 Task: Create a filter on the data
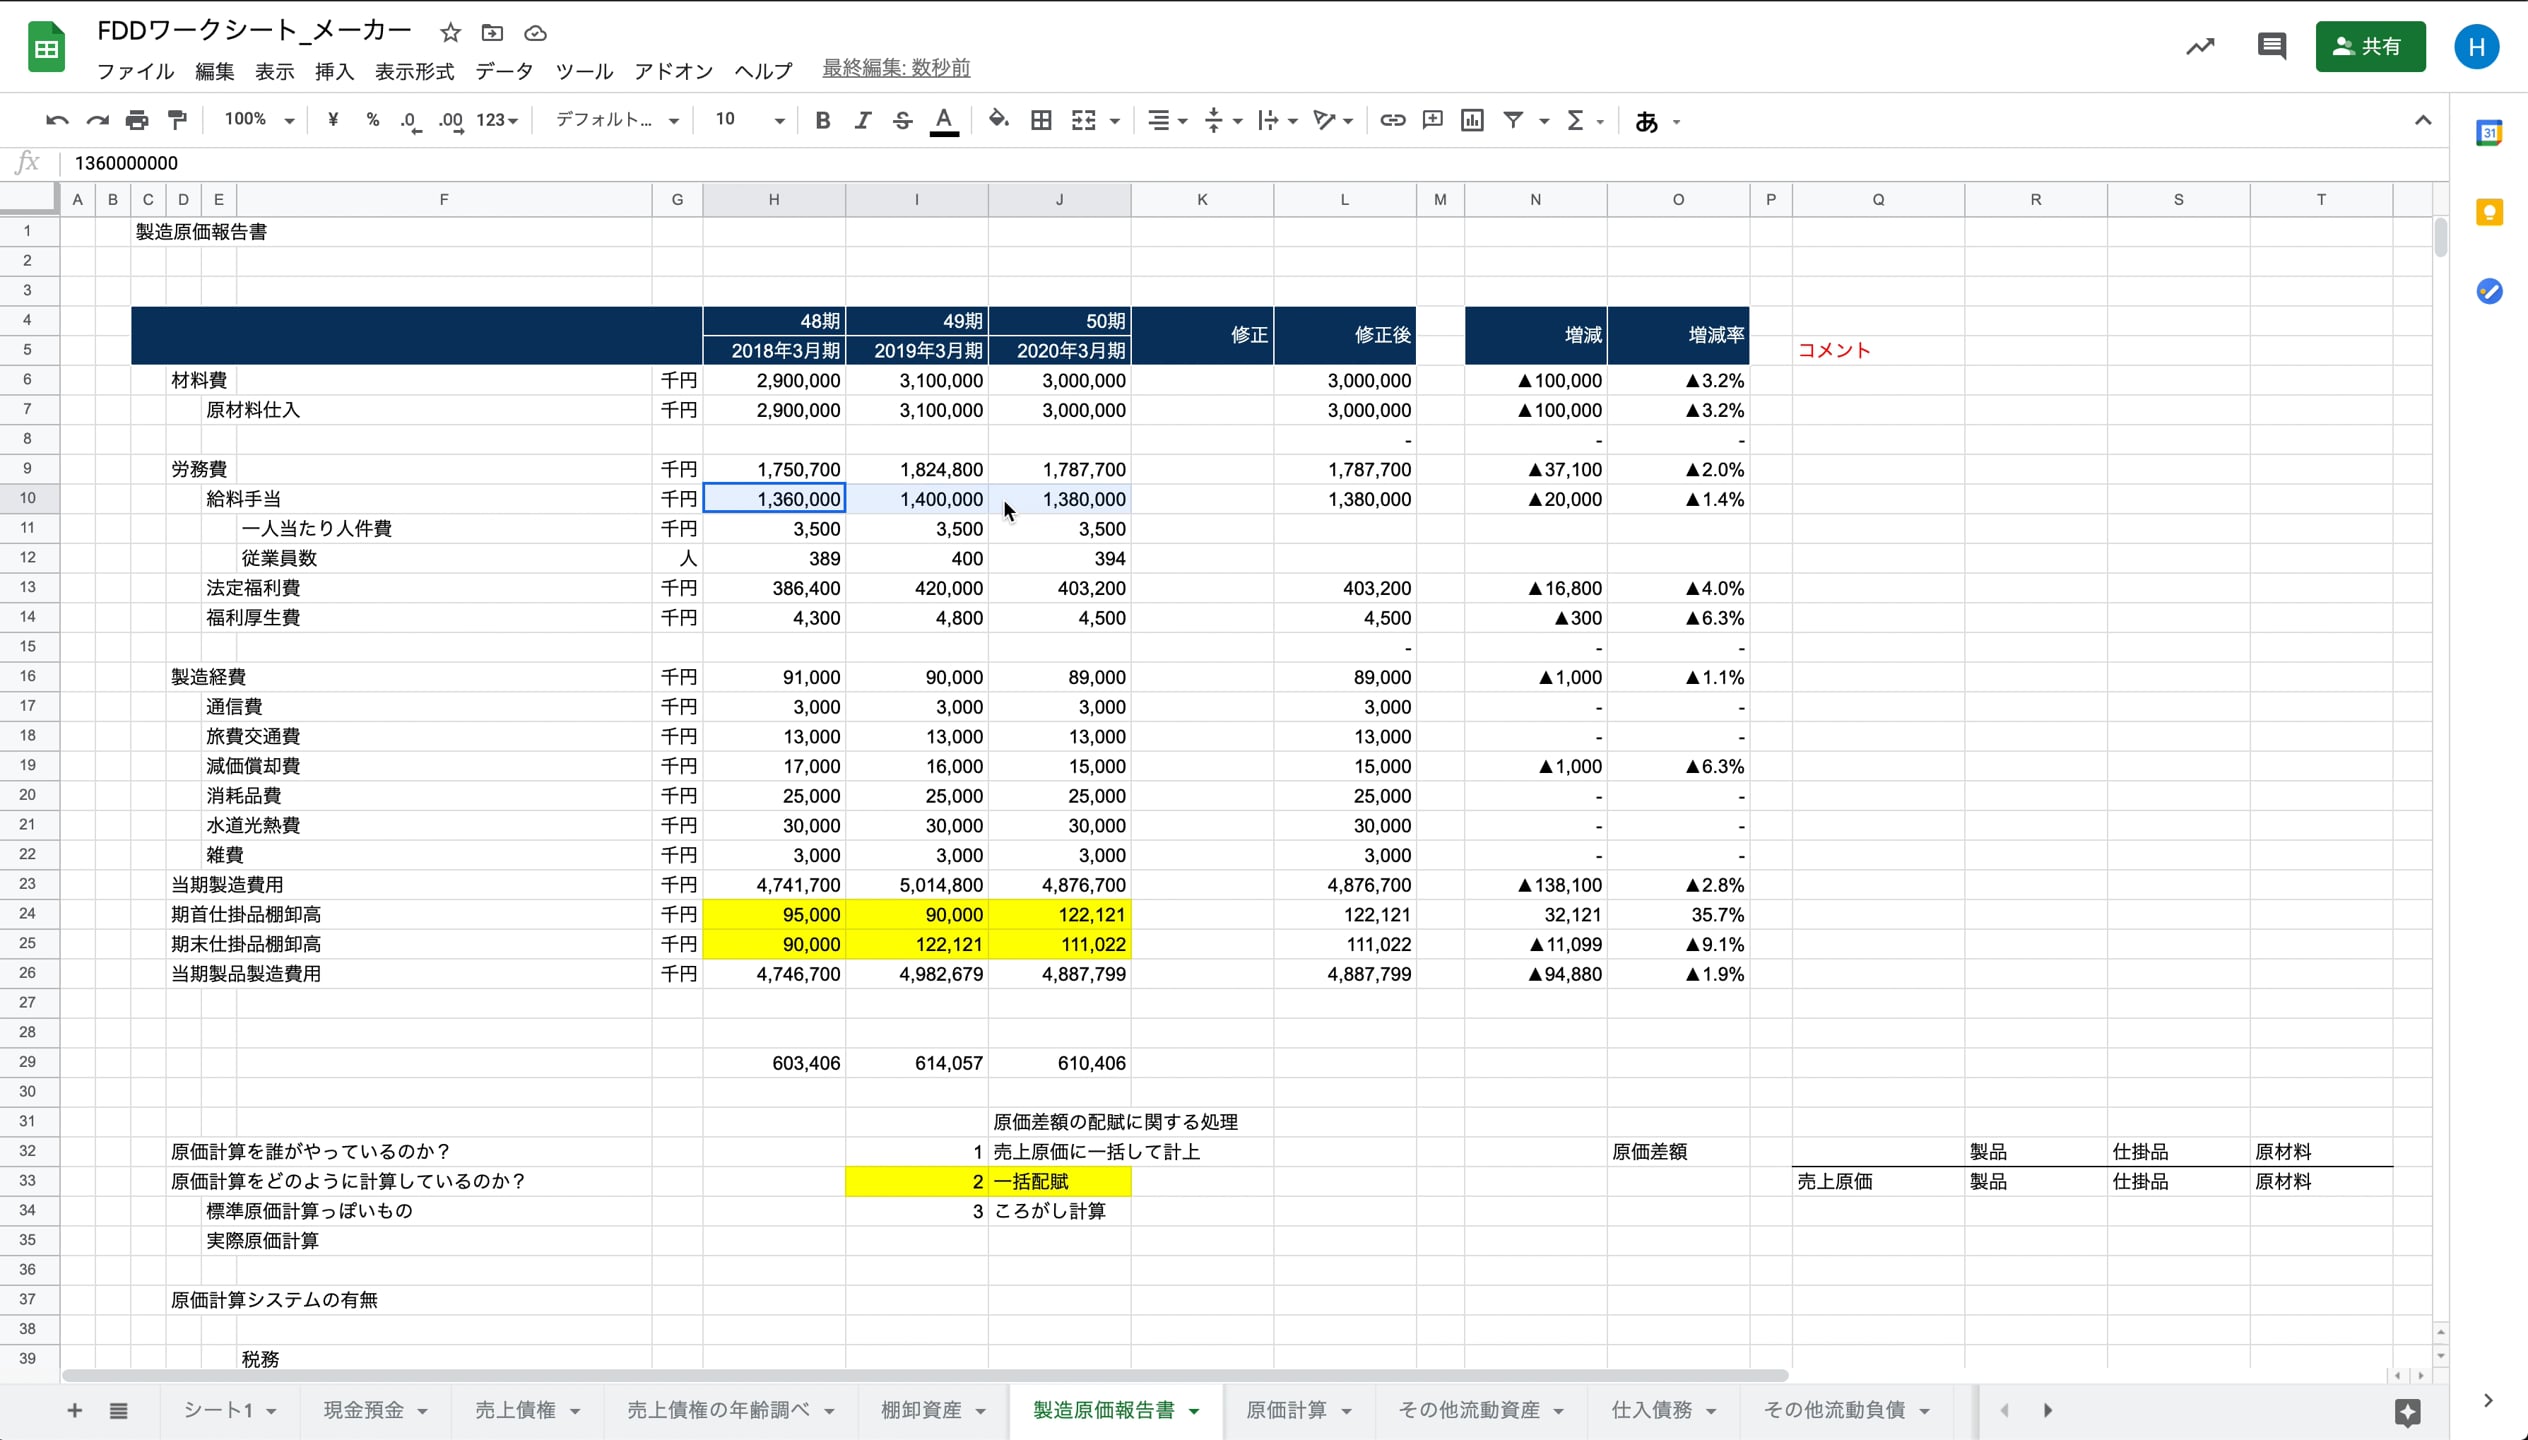(1511, 119)
